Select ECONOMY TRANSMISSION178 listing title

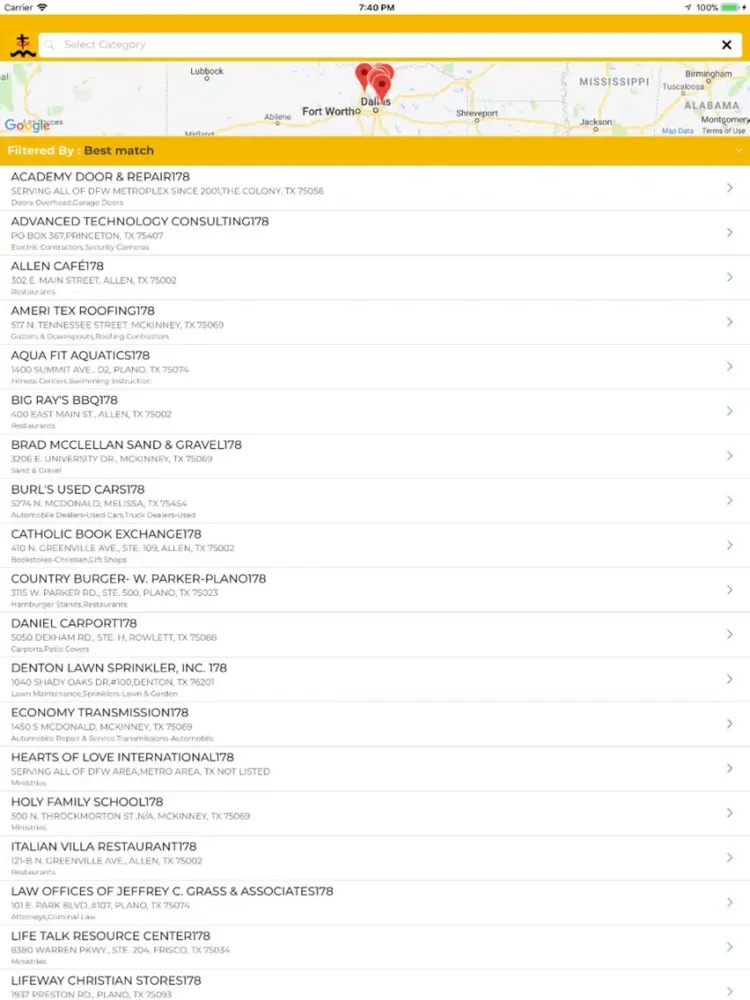[x=99, y=712]
